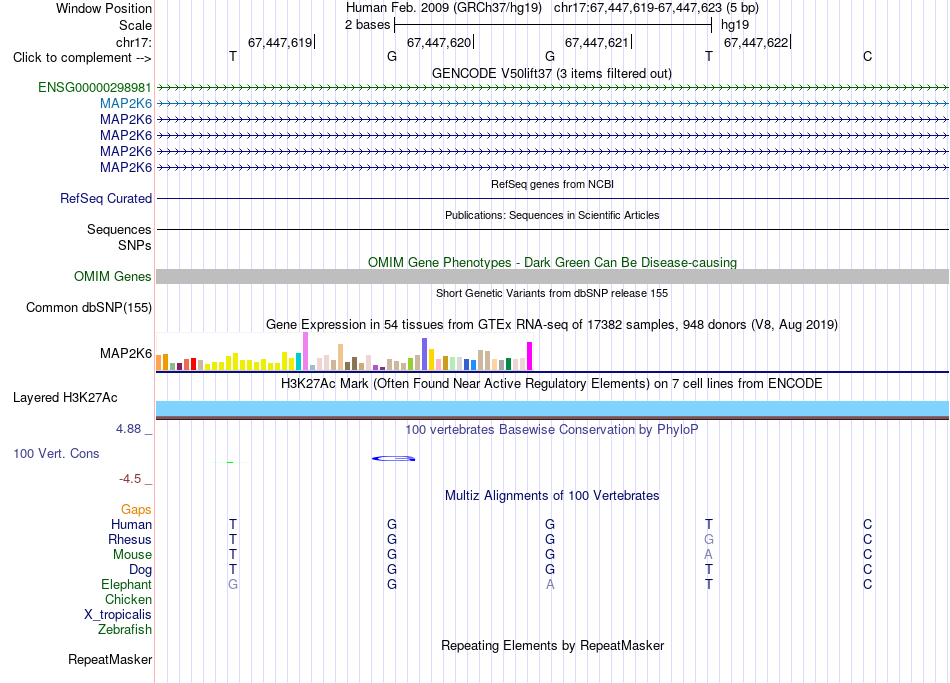
Task: Select the 100 Vert. Cons label
Action: [56, 453]
